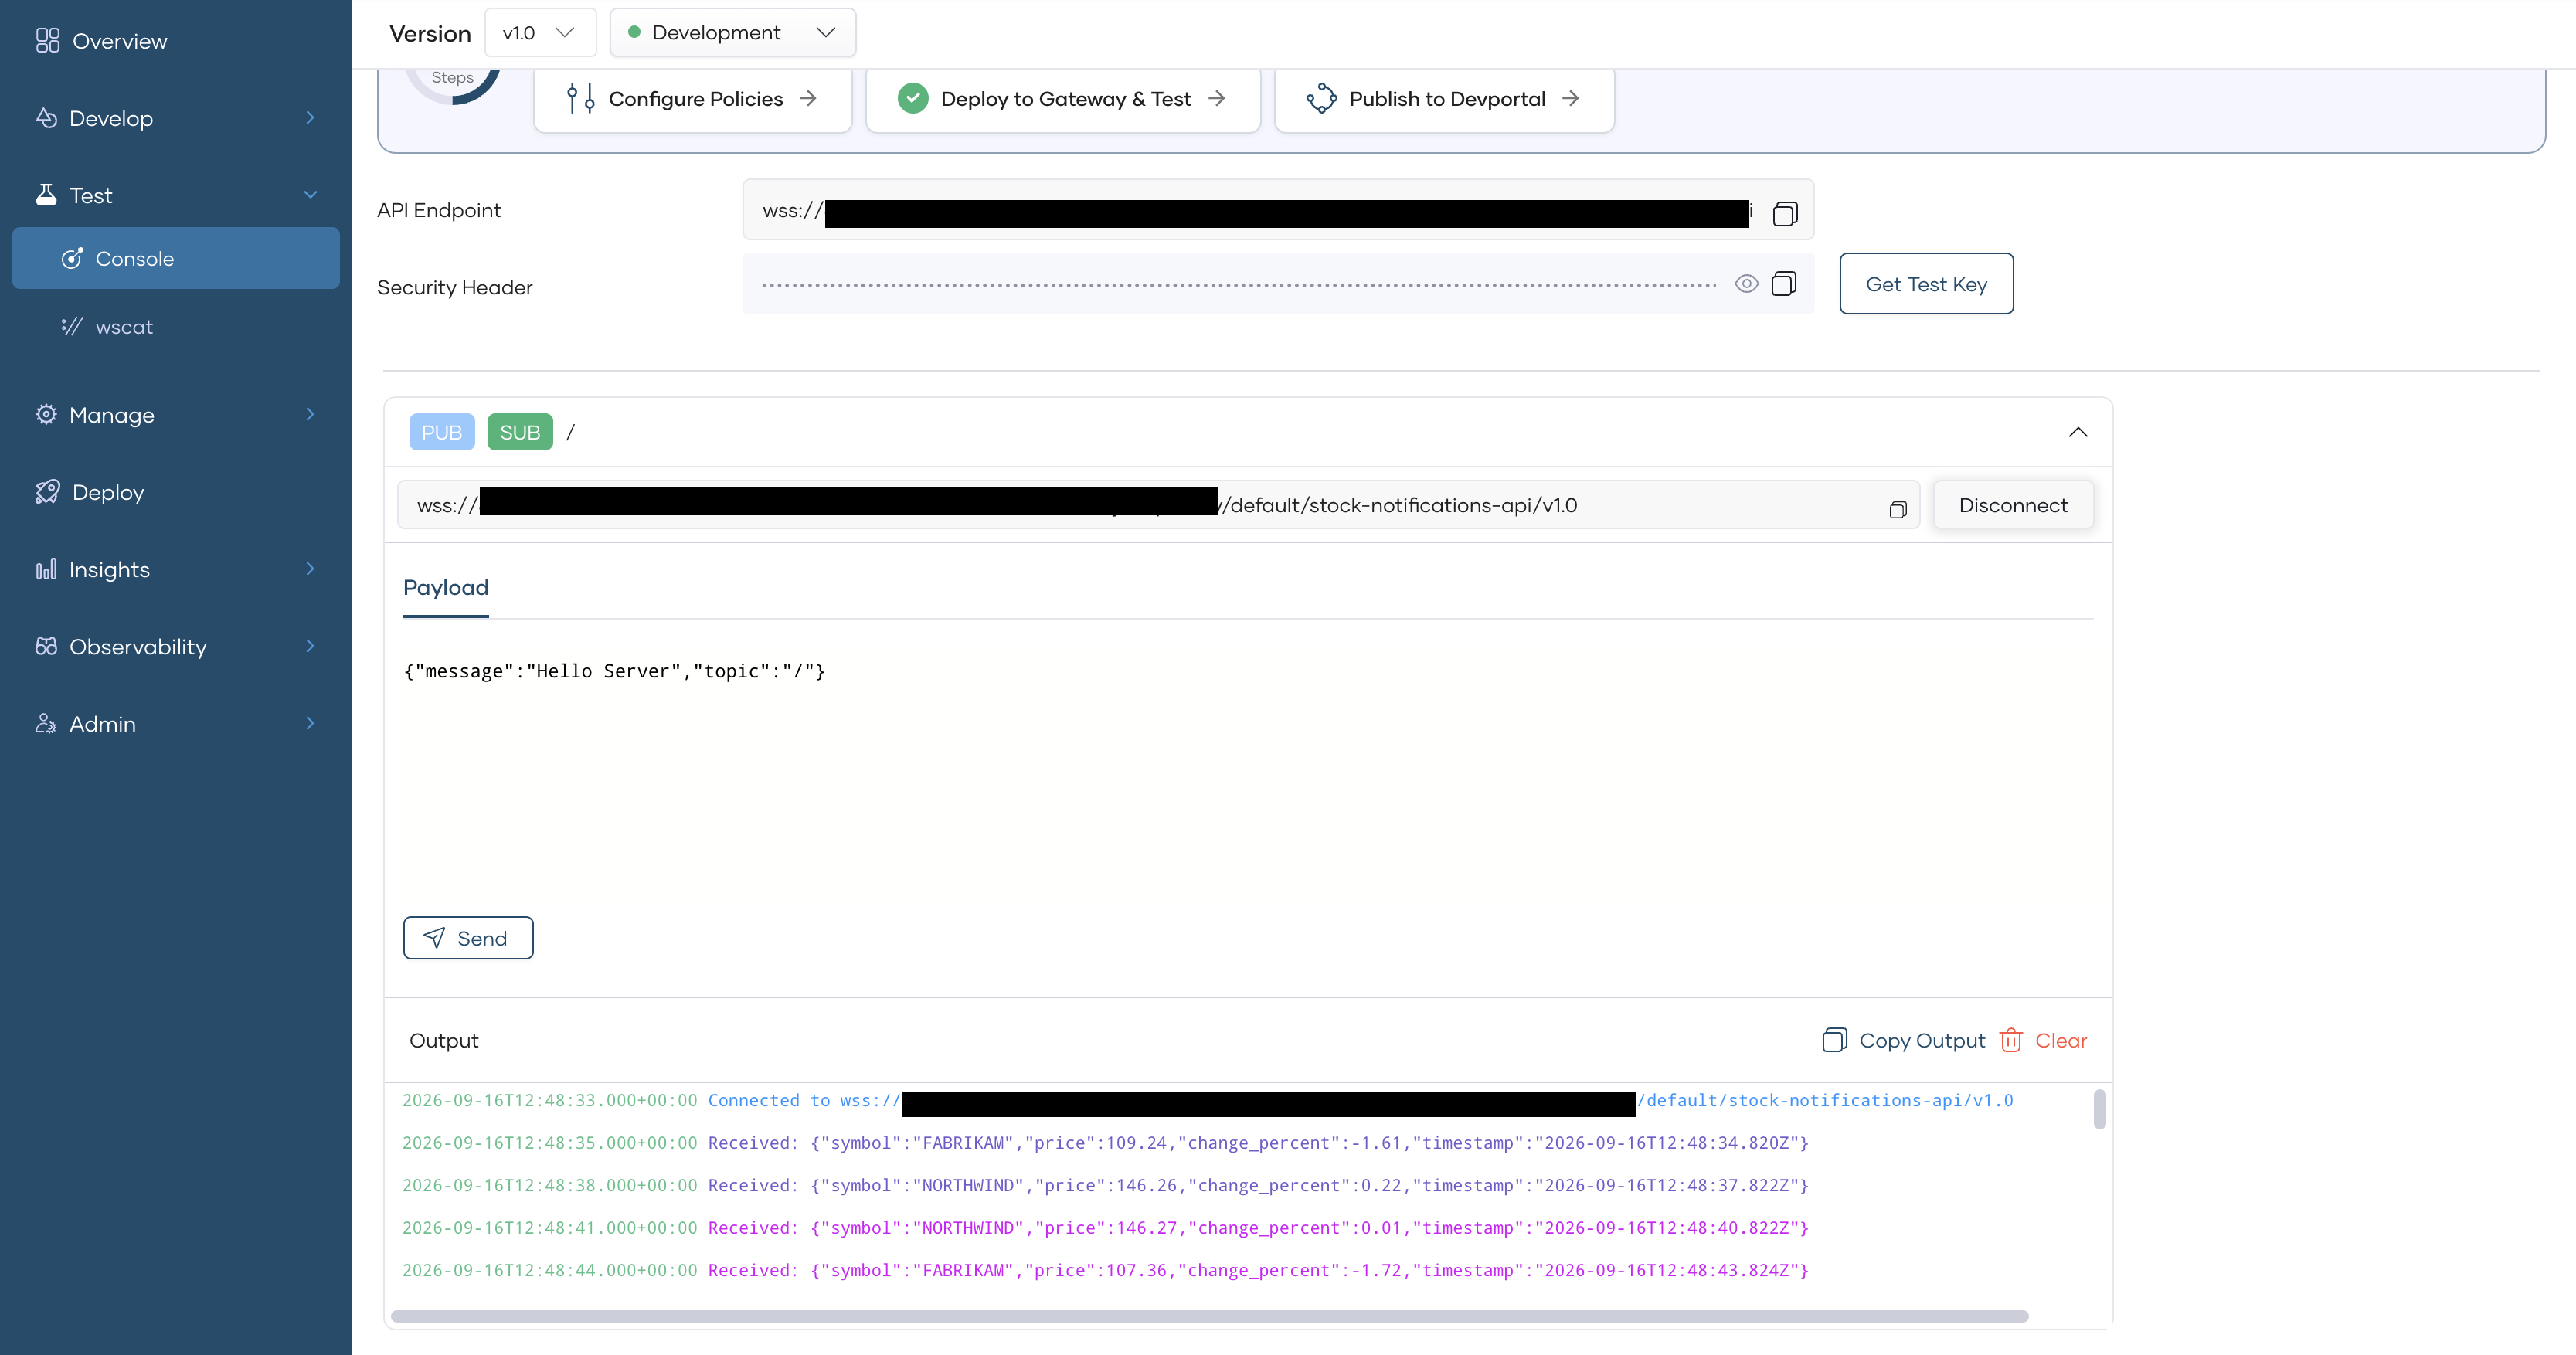Open the Insights section
The width and height of the screenshot is (2576, 1355).
pos(176,569)
